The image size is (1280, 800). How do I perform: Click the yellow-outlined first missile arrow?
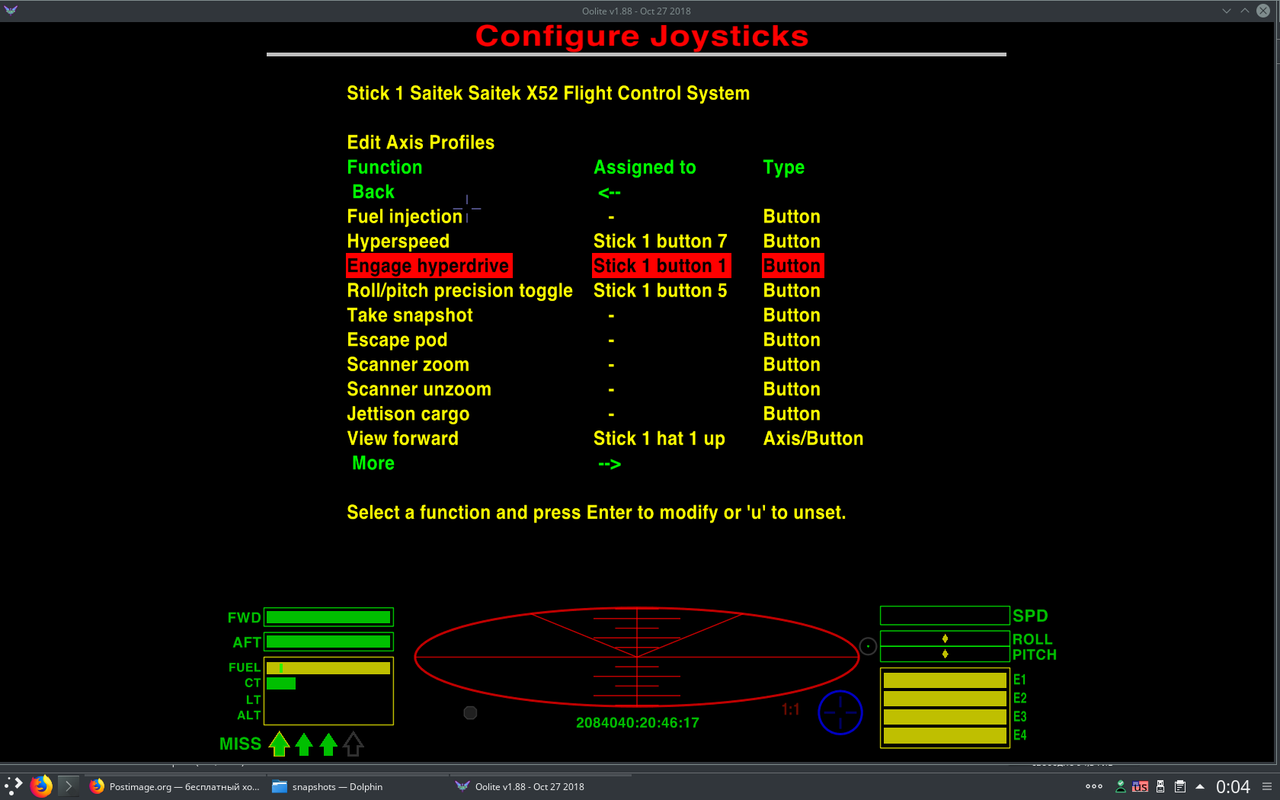[279, 743]
